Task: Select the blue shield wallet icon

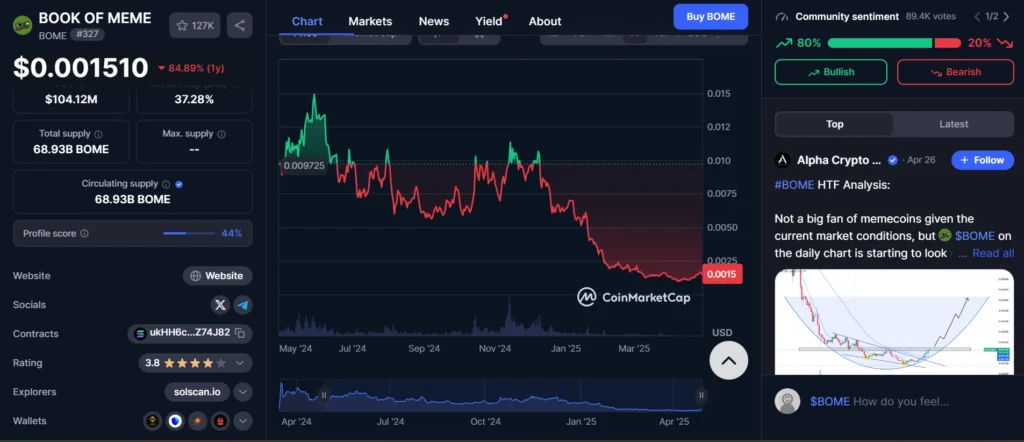Action: (x=175, y=421)
